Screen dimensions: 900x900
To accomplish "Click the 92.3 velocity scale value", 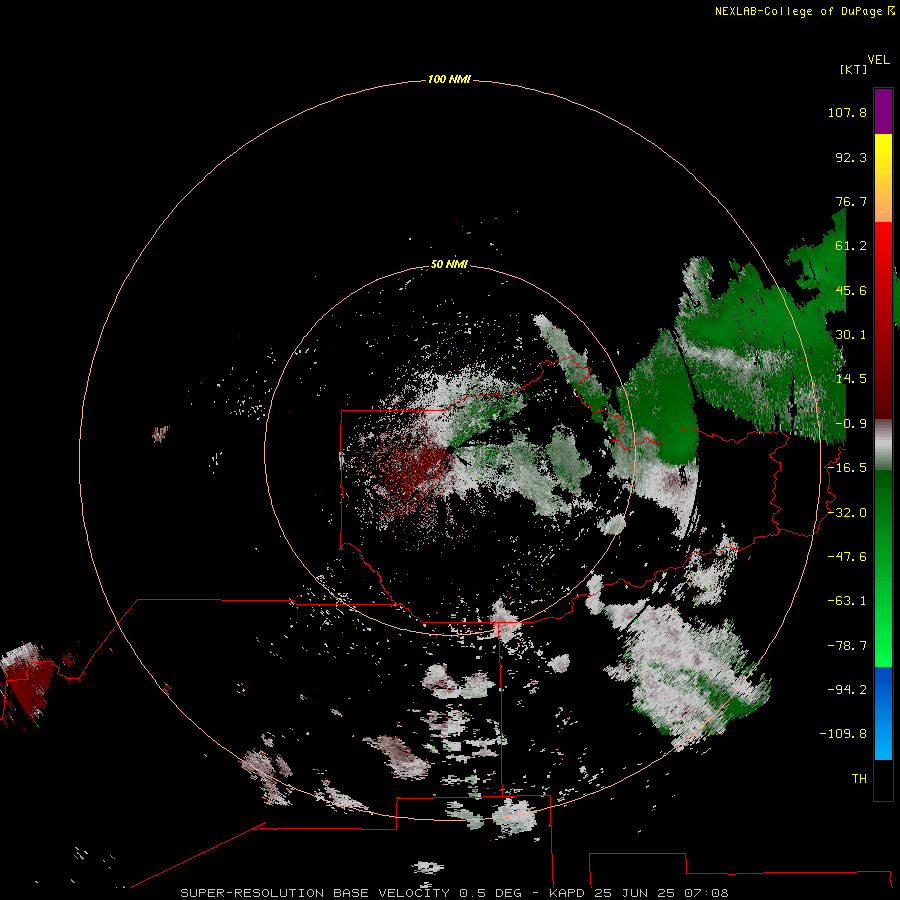I will [851, 157].
